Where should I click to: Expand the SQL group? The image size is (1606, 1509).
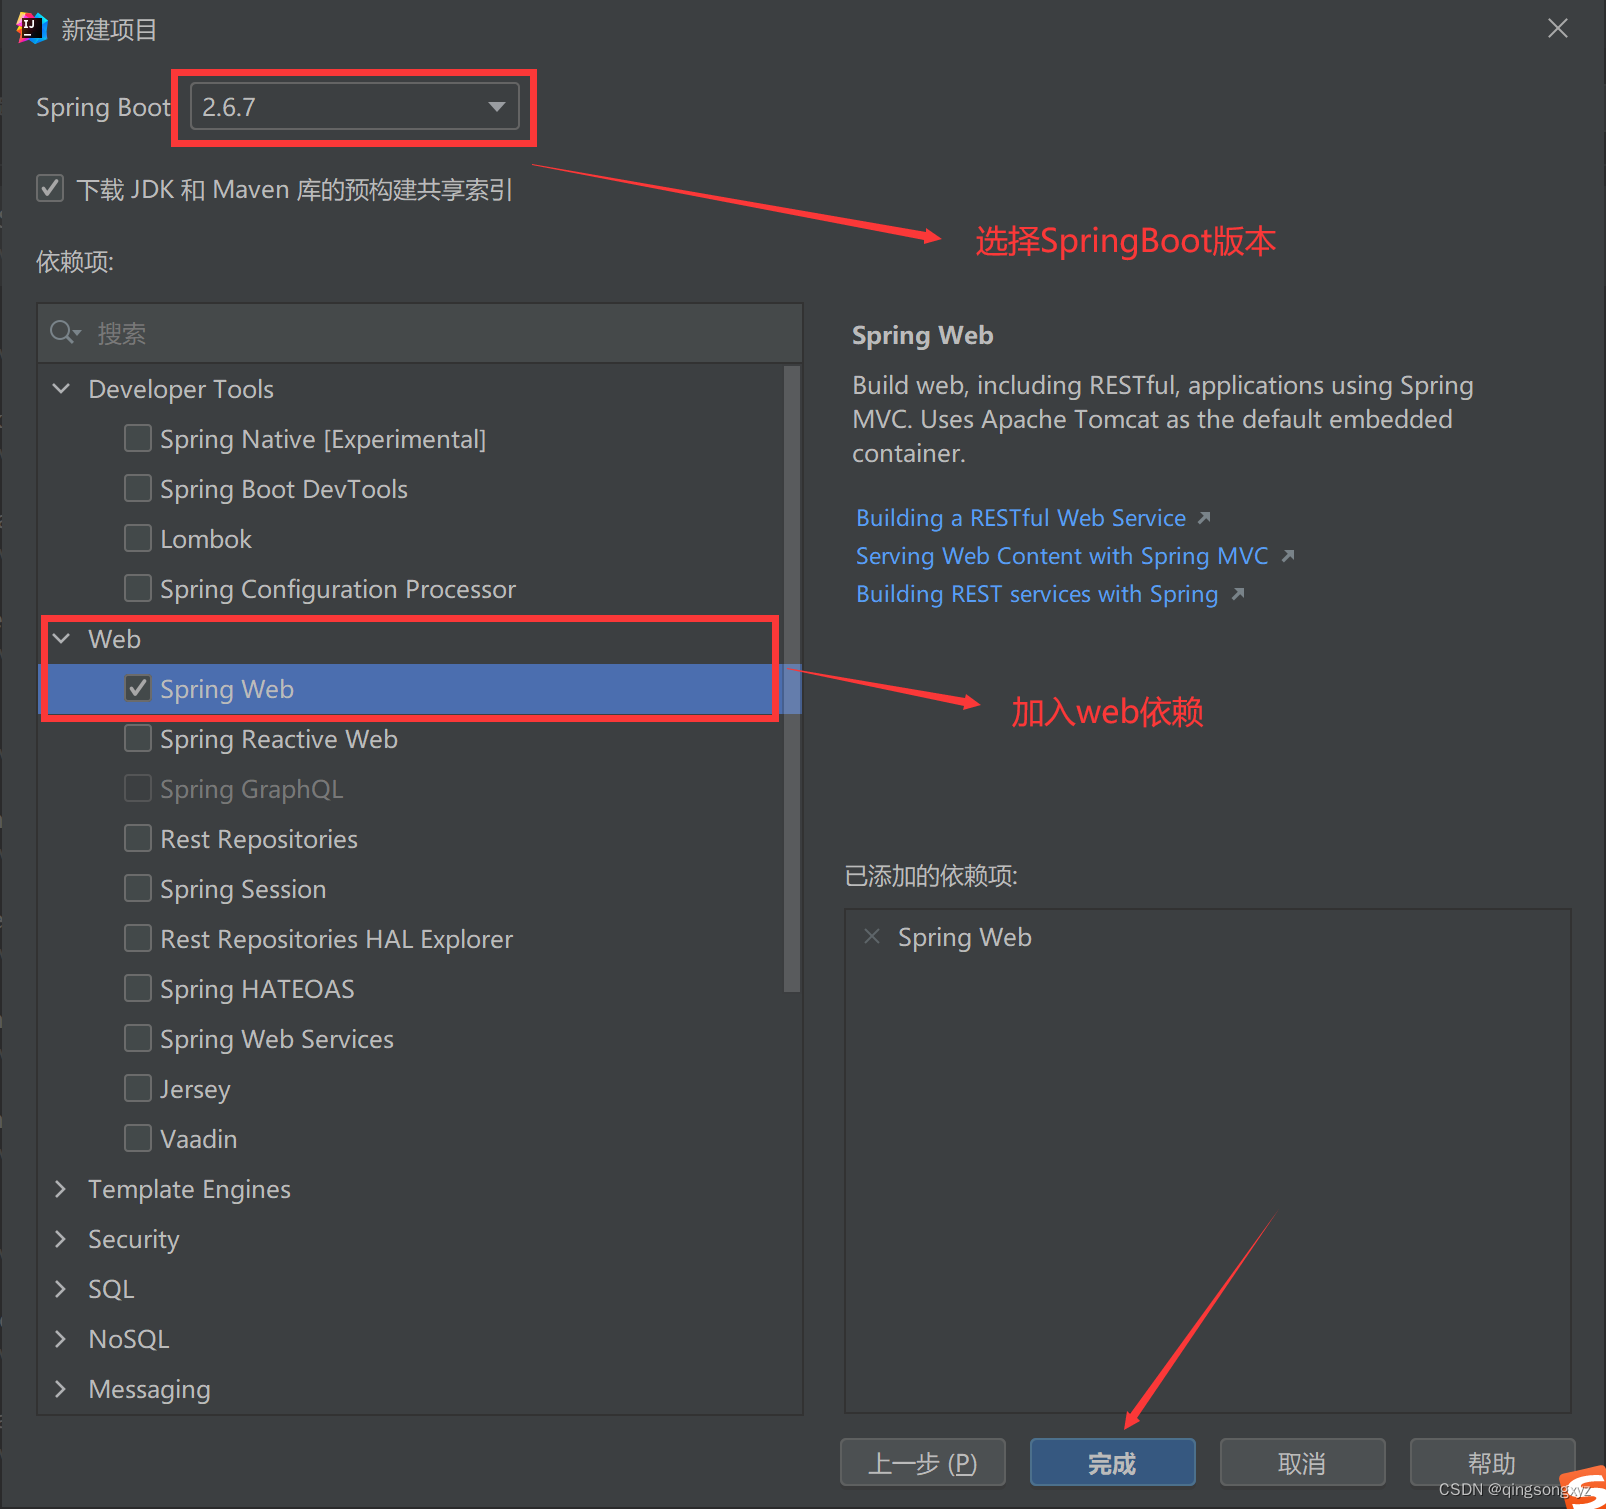click(61, 1288)
